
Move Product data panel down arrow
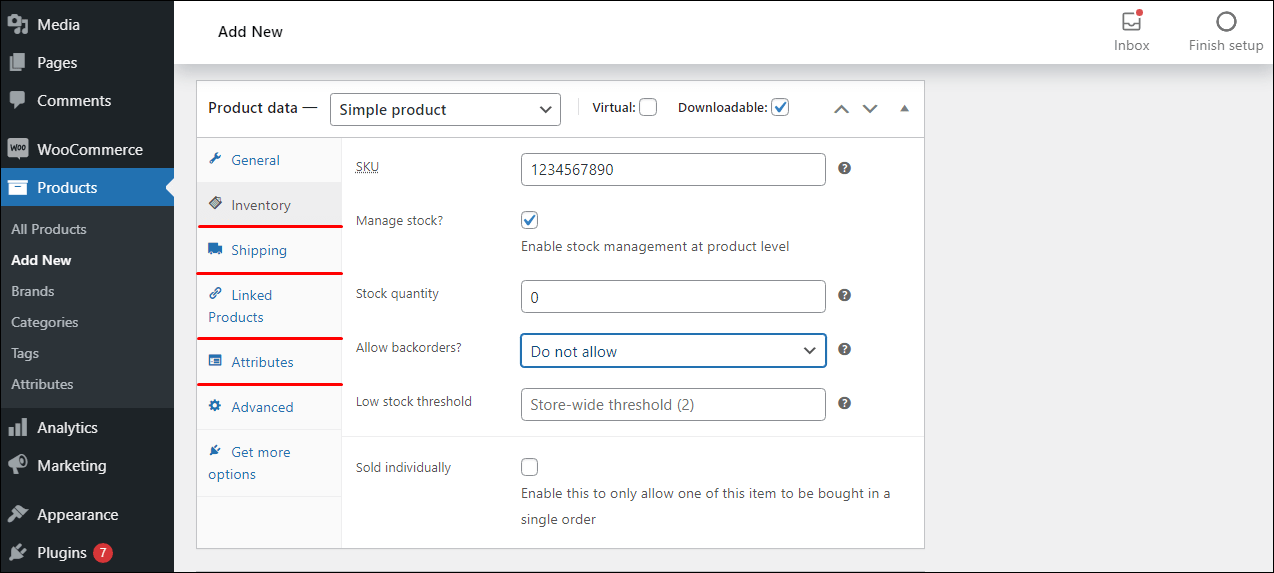tap(870, 108)
